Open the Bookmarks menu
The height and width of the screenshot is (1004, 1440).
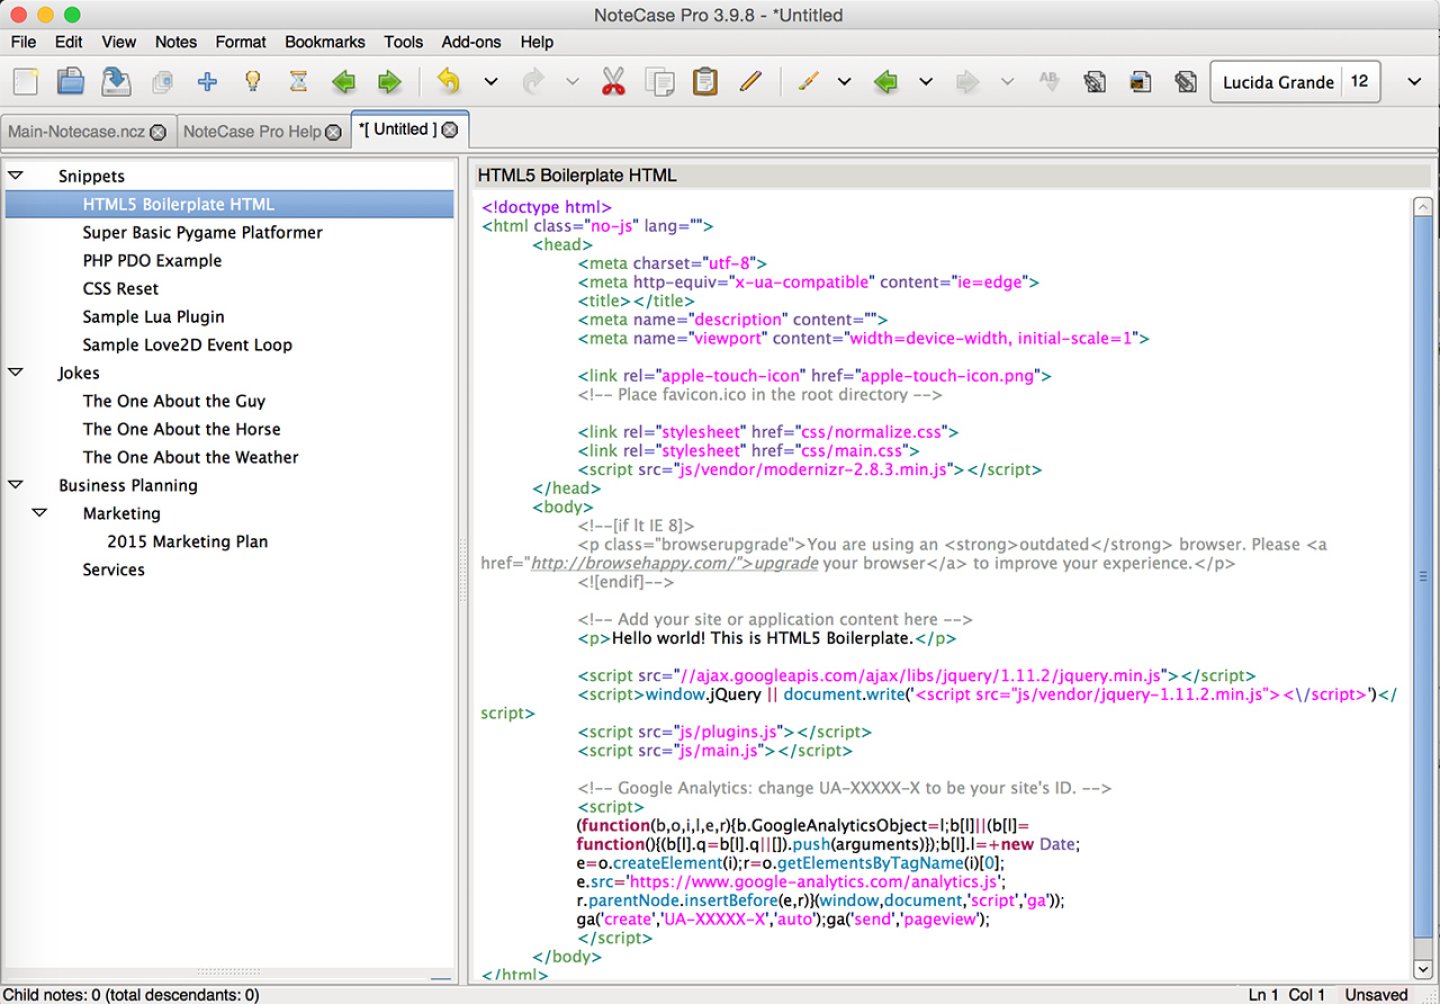[x=325, y=42]
